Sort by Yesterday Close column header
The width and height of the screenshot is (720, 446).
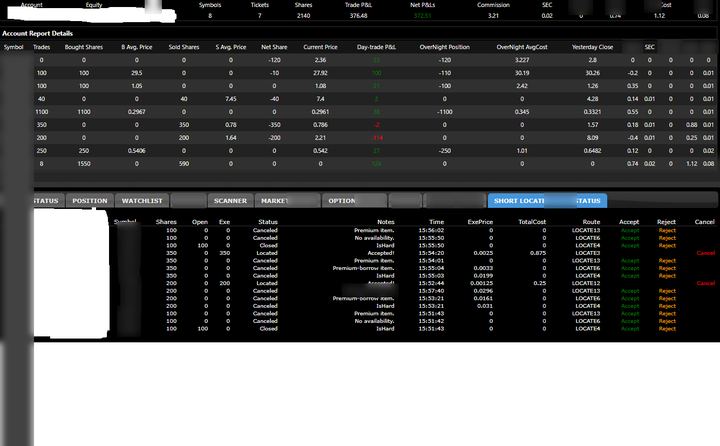point(592,47)
